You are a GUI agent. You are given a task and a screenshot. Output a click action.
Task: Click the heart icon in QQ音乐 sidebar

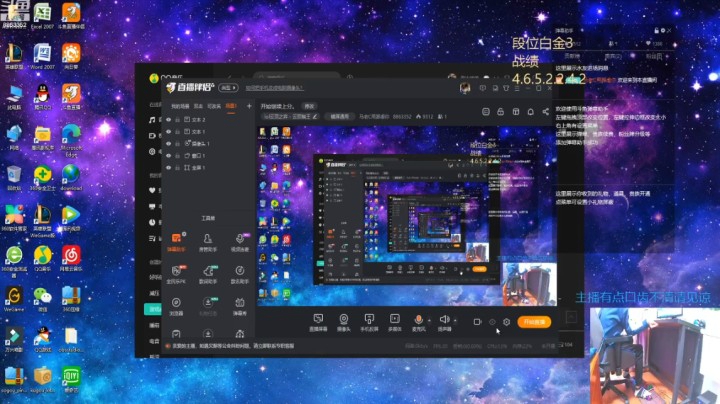(x=152, y=190)
